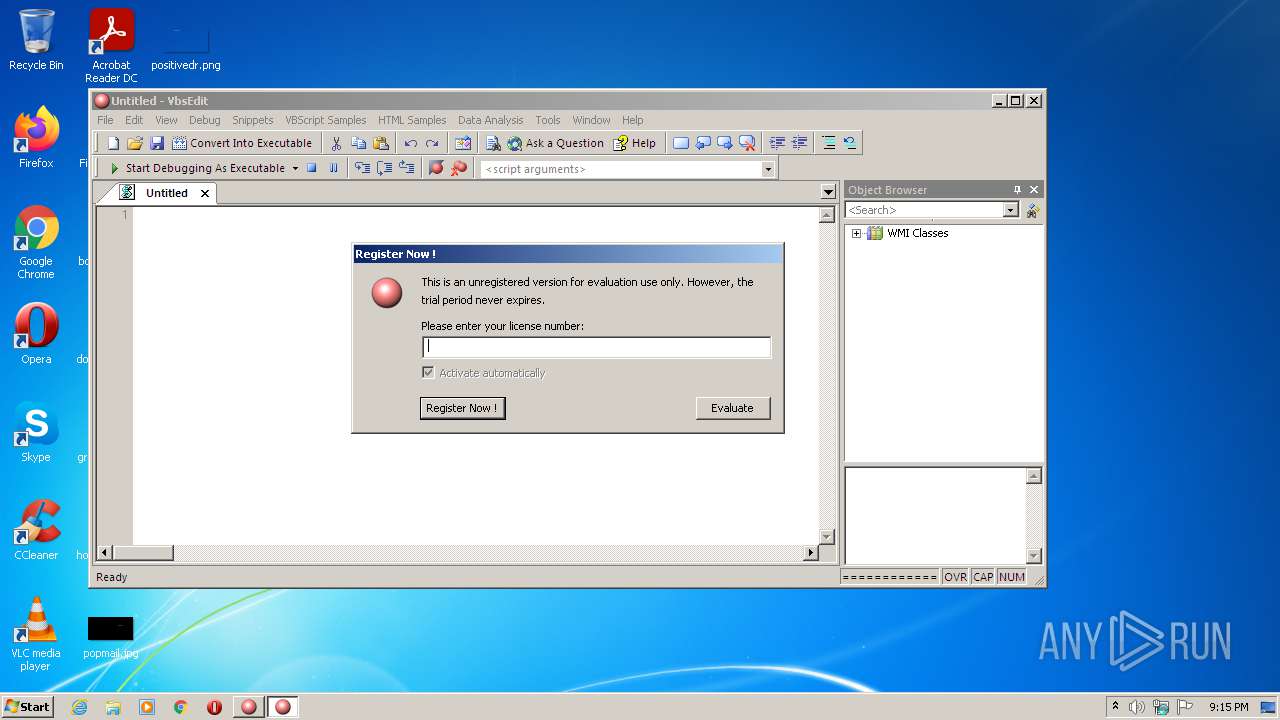Stop debugging with the square icon
Image resolution: width=1280 pixels, height=720 pixels.
pos(312,168)
